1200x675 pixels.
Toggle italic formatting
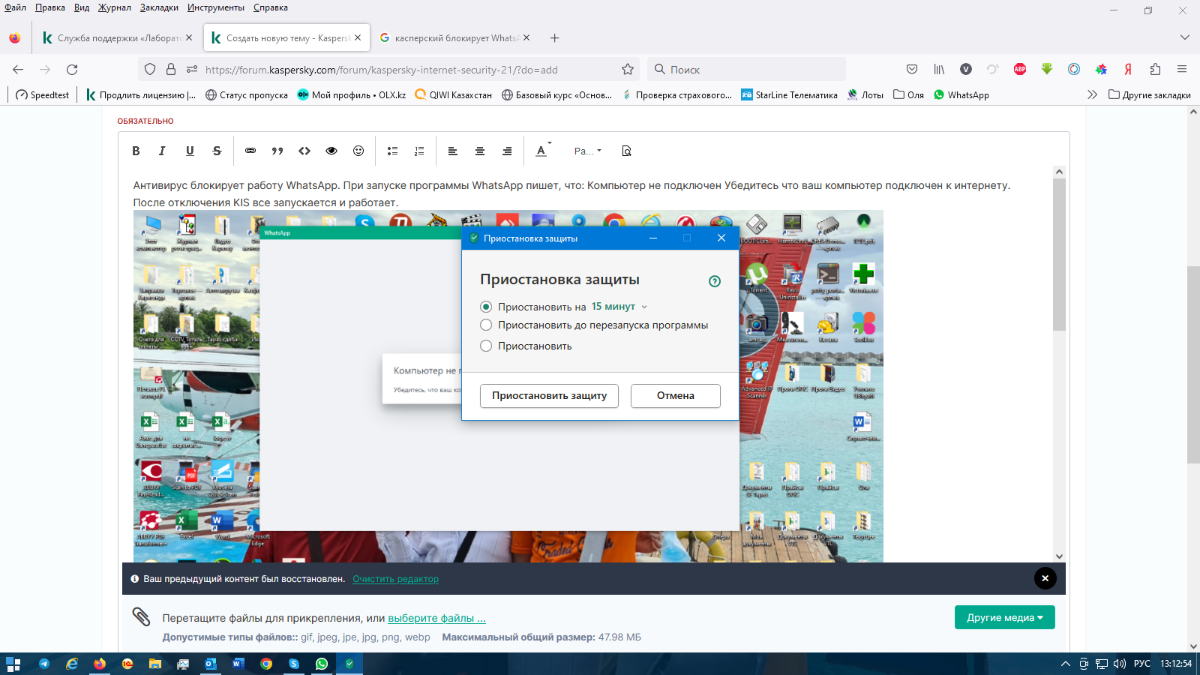[162, 151]
